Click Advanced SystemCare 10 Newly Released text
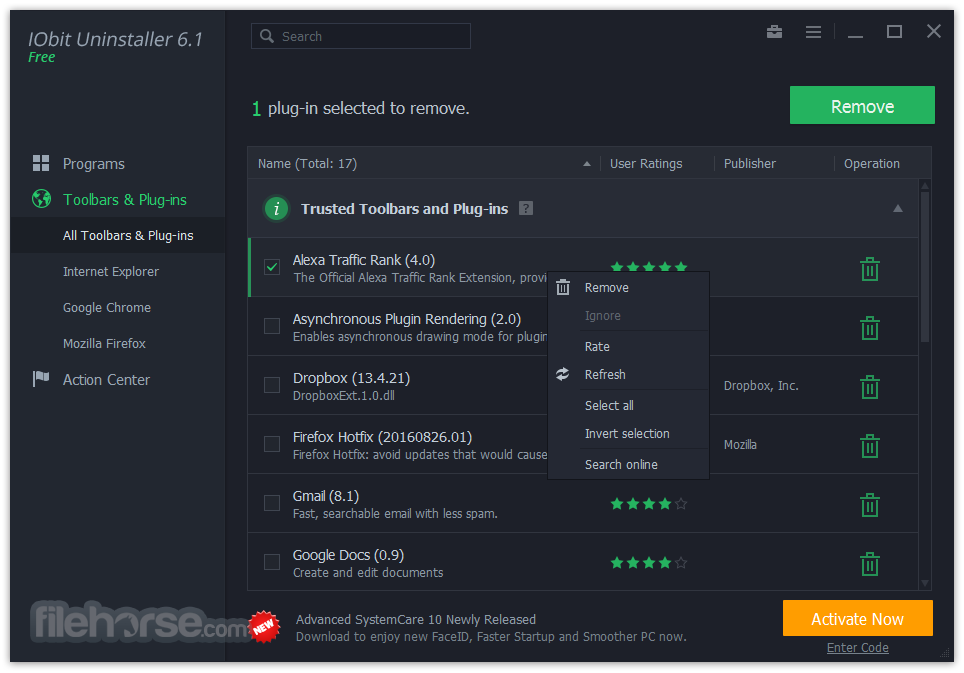The height and width of the screenshot is (673, 964). tap(416, 620)
